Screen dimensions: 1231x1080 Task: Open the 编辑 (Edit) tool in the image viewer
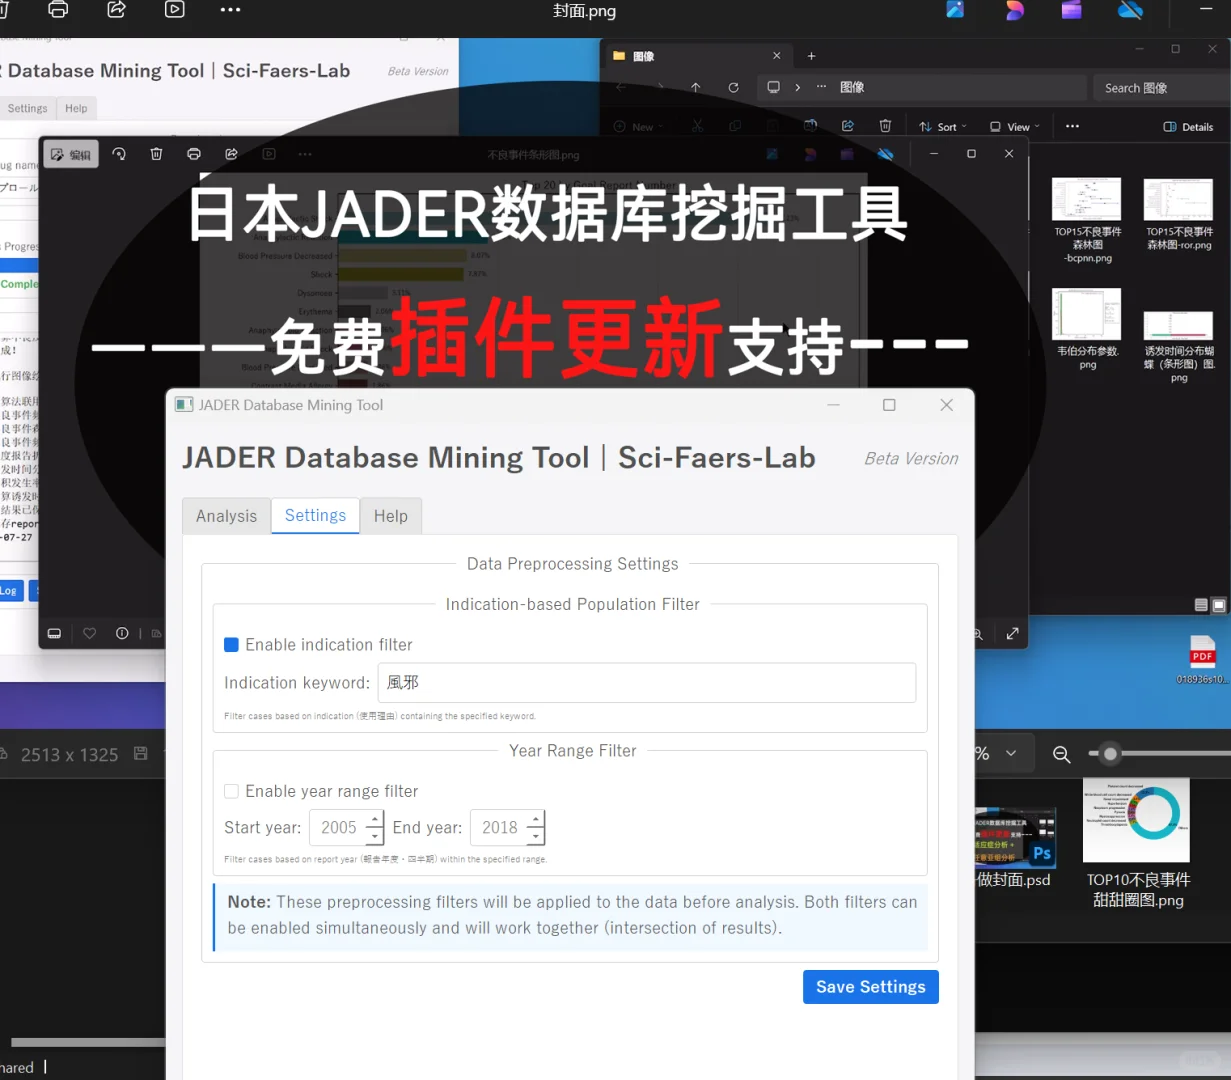coord(70,154)
